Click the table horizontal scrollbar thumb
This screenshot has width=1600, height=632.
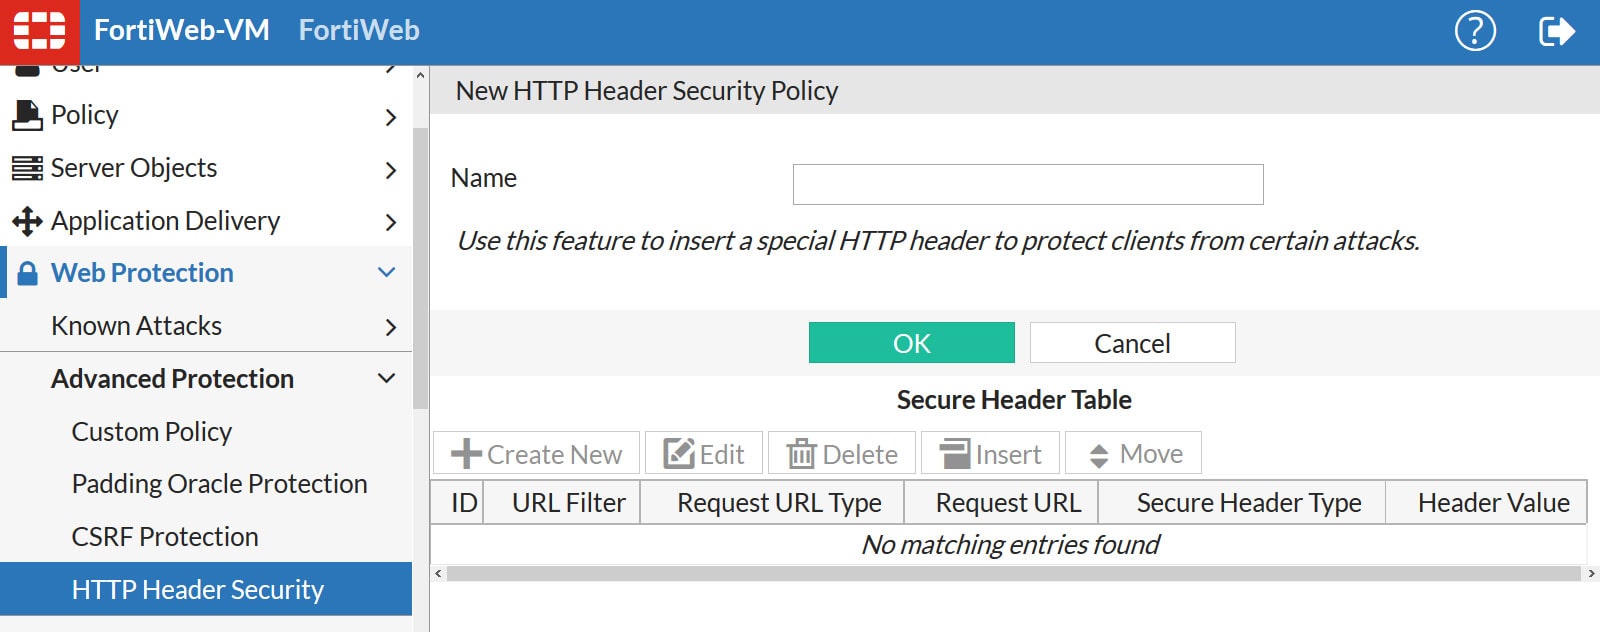(x=1014, y=574)
